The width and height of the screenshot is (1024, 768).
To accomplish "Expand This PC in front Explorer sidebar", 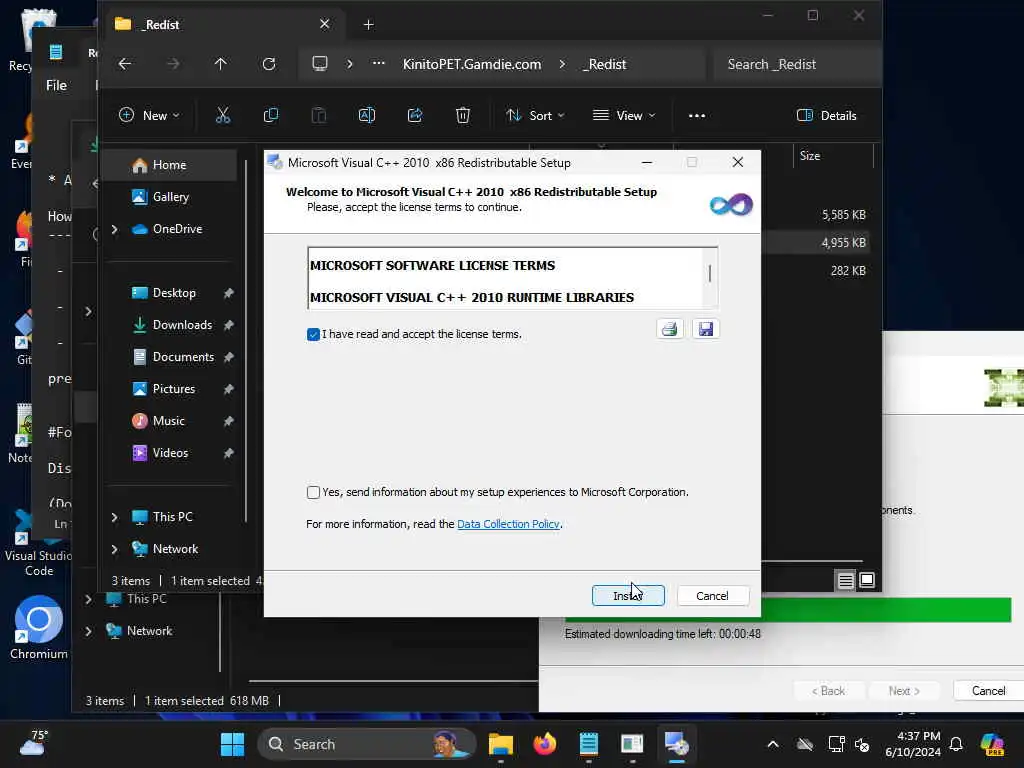I will pyautogui.click(x=115, y=517).
